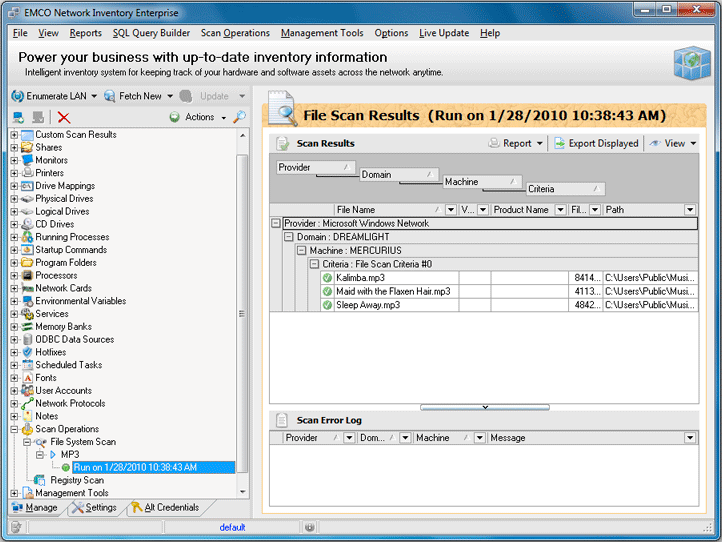Open the Actions button menu
722x542 pixels.
point(198,117)
